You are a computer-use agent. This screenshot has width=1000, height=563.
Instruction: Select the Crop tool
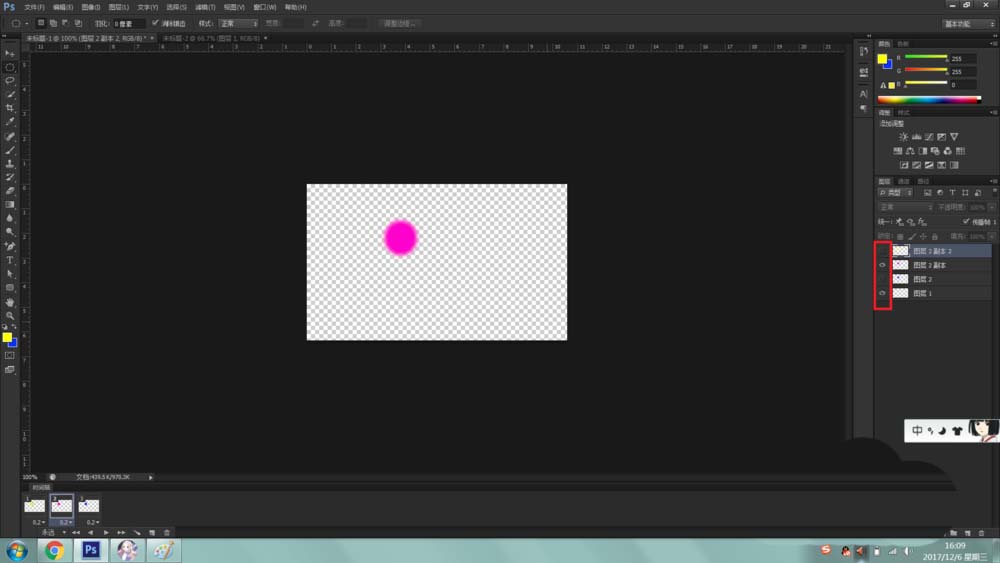click(10, 108)
